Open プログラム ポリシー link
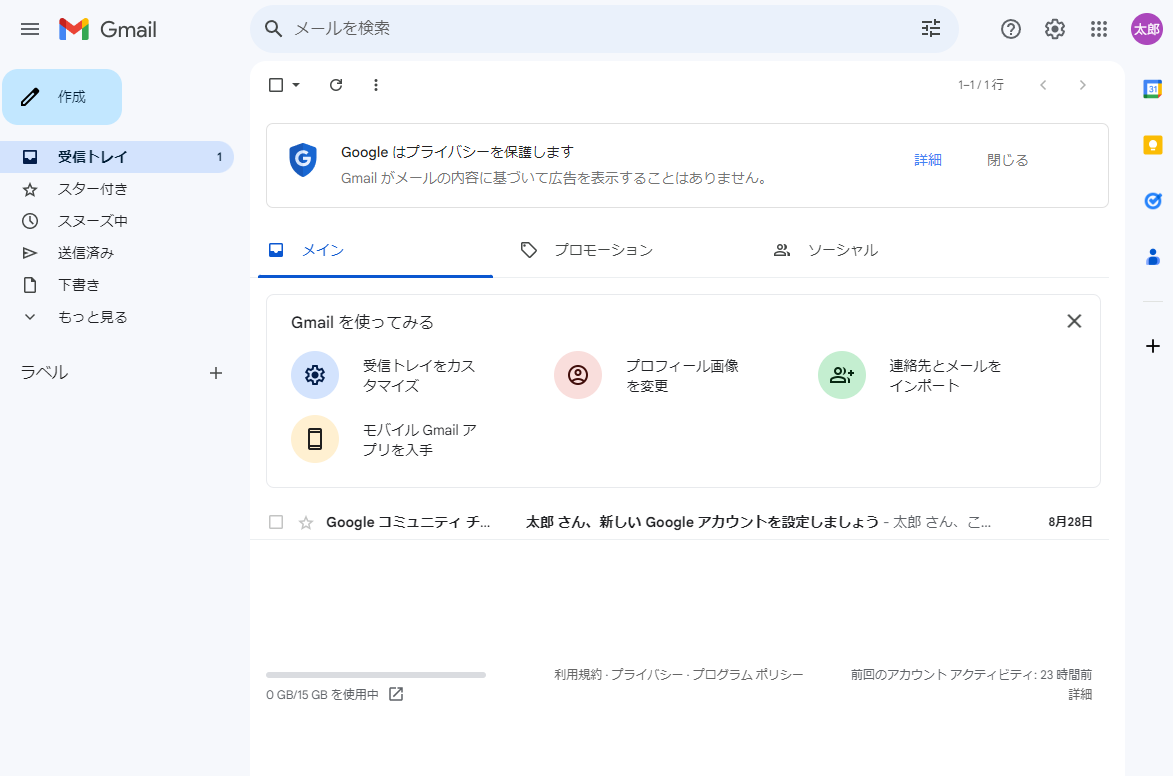Viewport: 1173px width, 776px height. [747, 674]
